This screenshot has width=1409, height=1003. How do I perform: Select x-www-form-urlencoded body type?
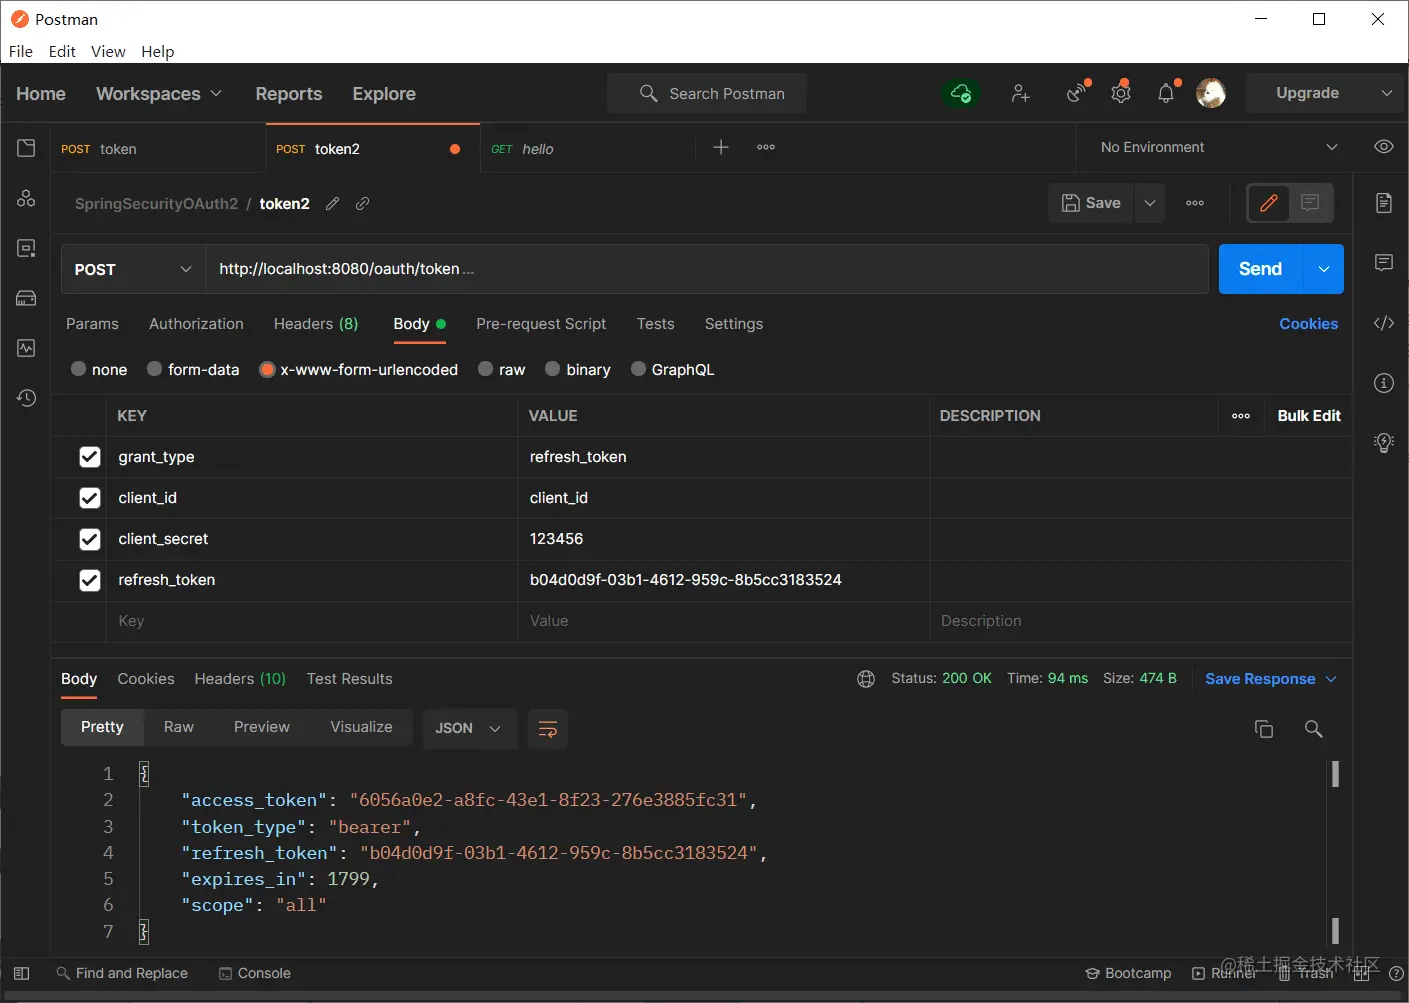(267, 369)
